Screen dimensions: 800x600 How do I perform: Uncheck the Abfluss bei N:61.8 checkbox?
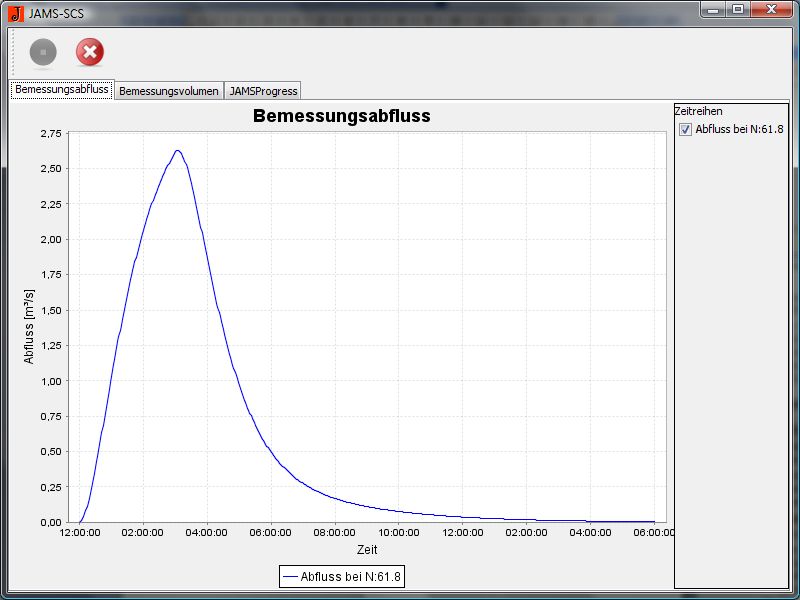tap(685, 130)
